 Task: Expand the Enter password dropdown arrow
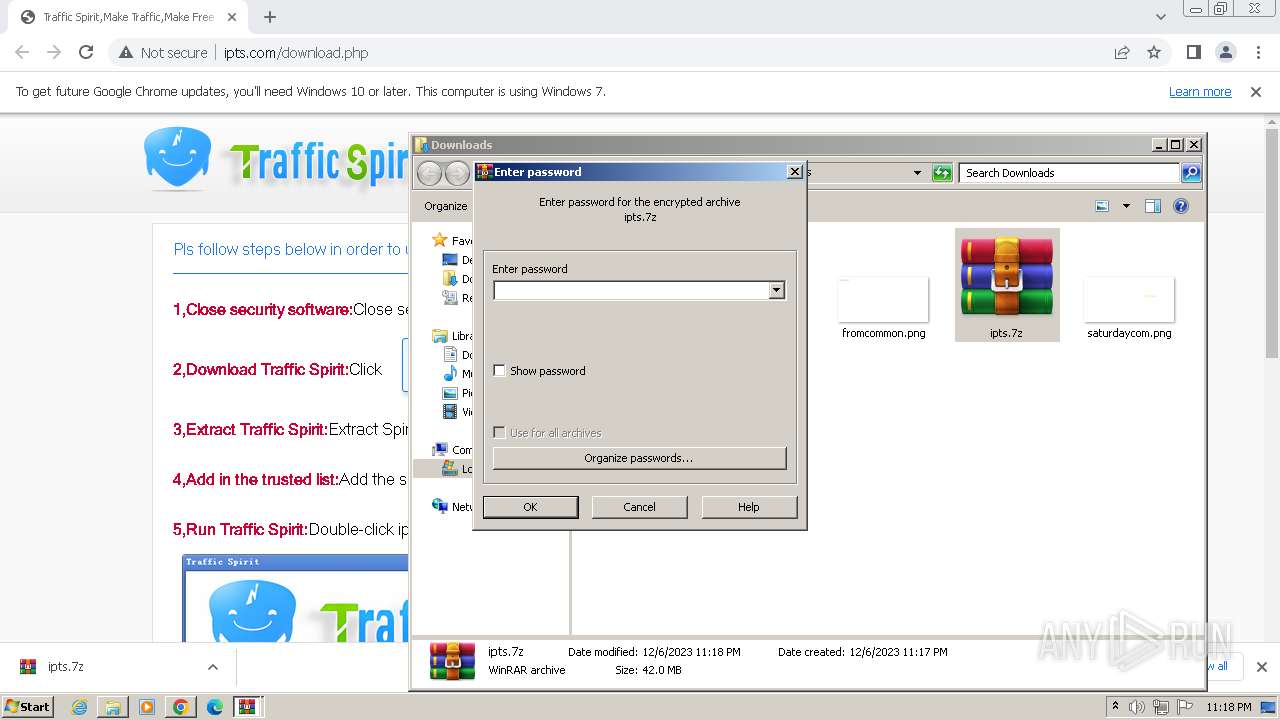(776, 290)
